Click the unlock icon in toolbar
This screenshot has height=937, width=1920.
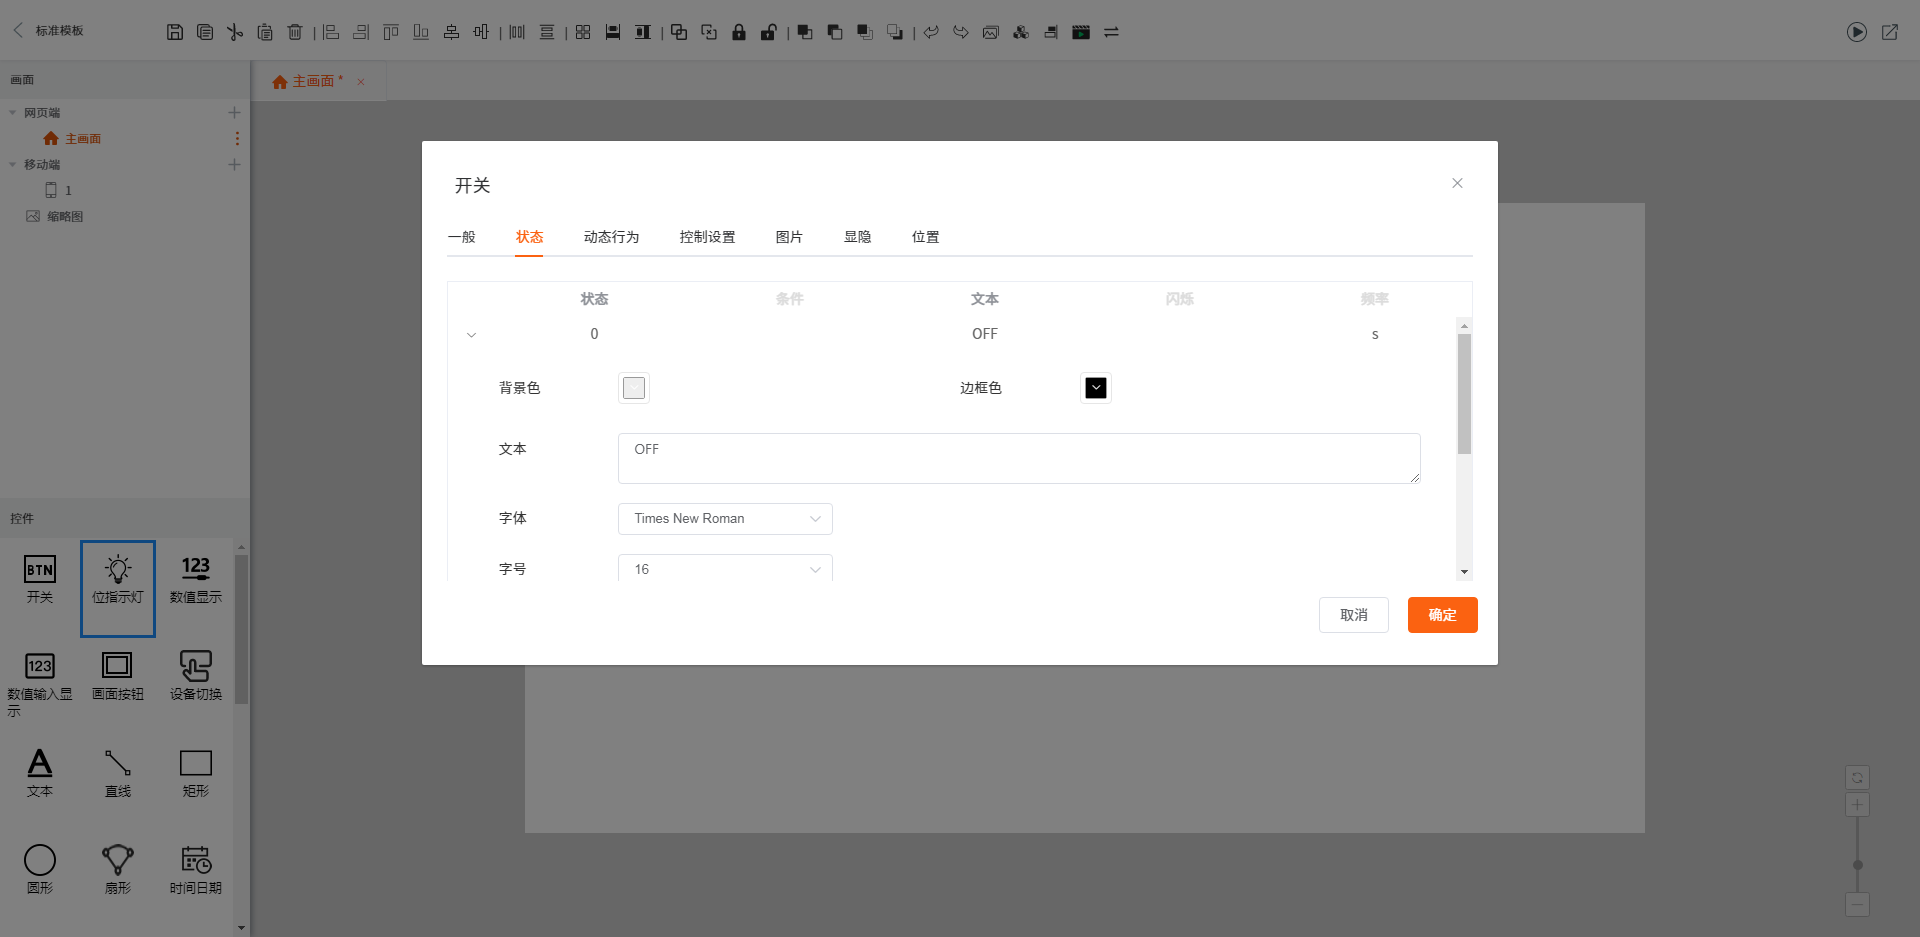[769, 32]
